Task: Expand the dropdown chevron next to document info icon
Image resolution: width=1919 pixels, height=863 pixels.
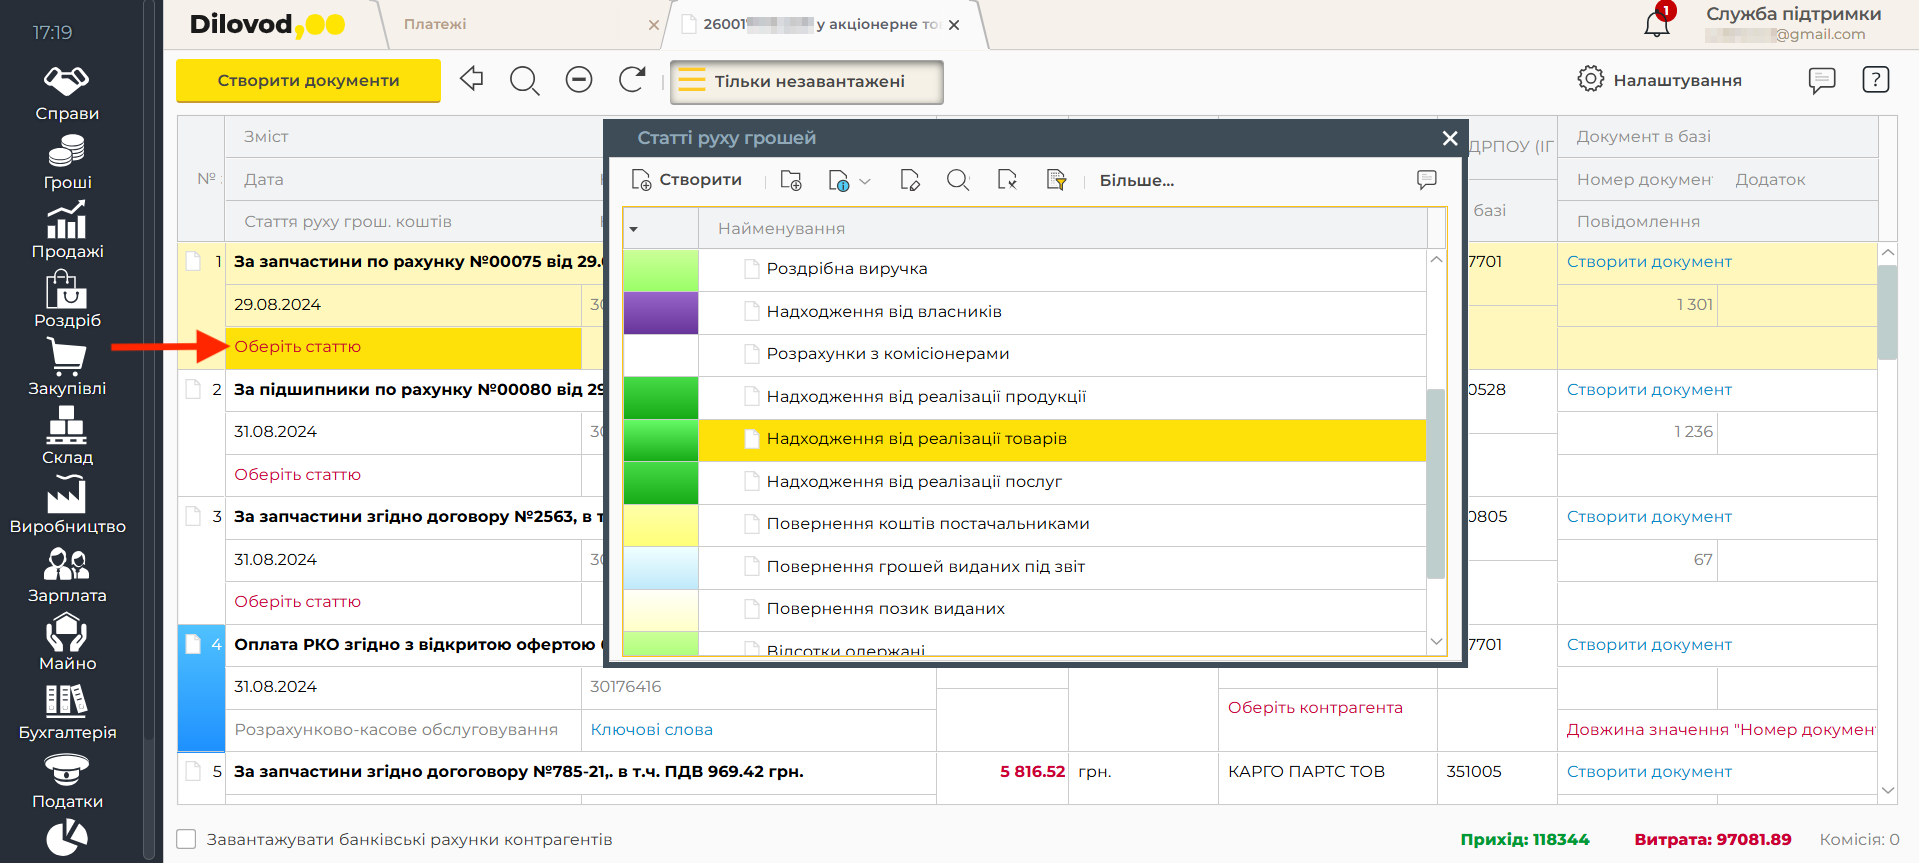Action: point(865,181)
